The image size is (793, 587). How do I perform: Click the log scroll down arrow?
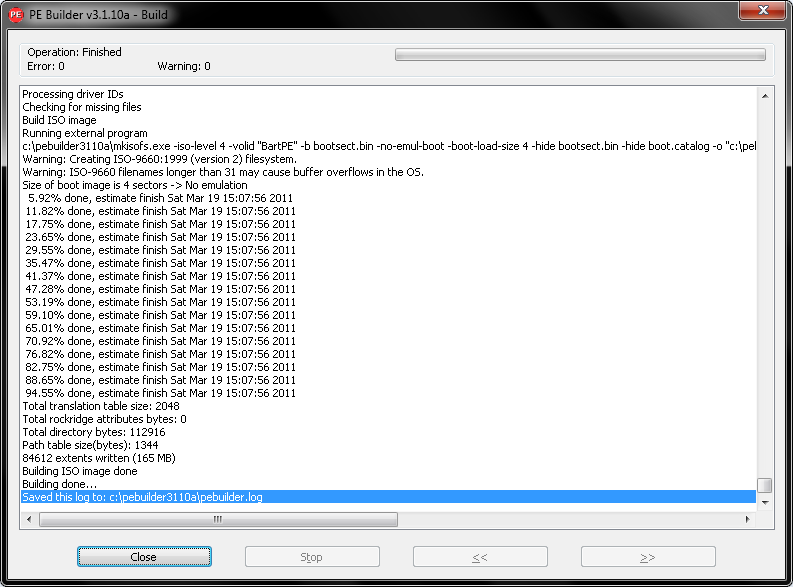tap(765, 503)
